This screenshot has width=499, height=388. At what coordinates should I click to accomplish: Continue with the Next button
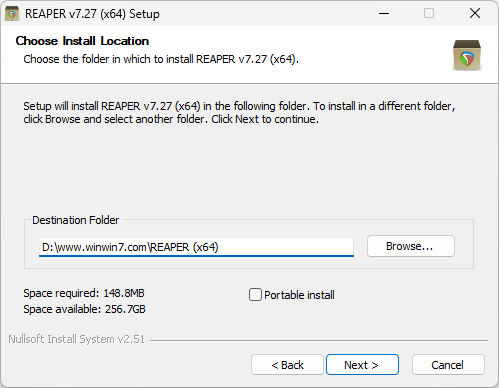coord(362,365)
